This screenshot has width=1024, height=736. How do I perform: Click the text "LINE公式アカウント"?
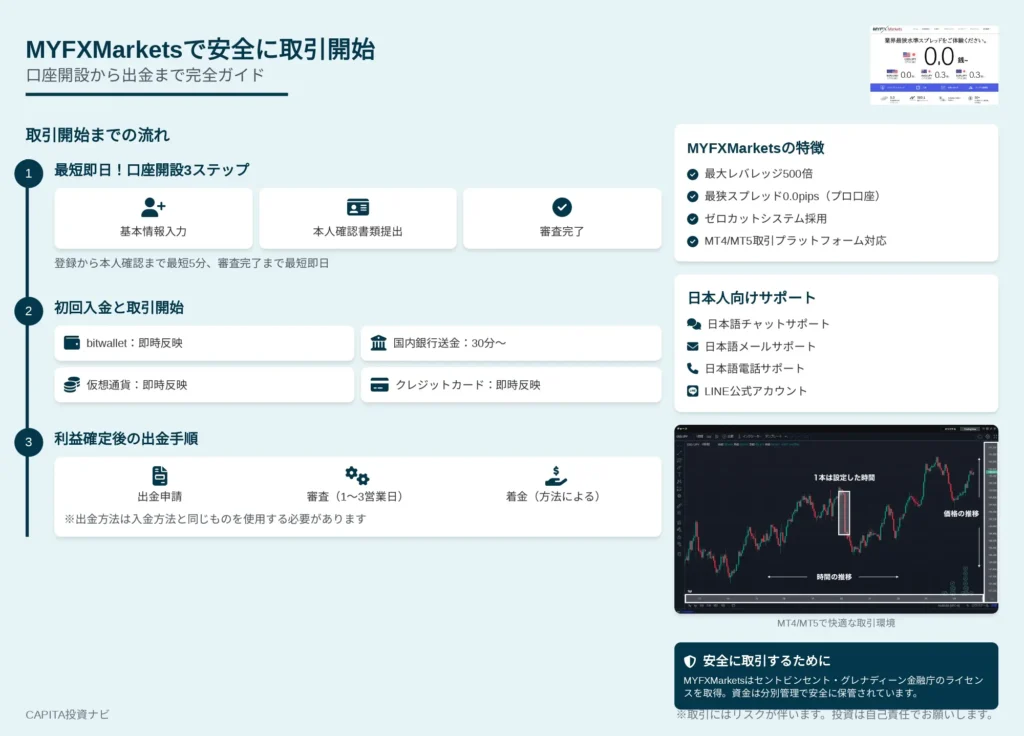pos(756,391)
